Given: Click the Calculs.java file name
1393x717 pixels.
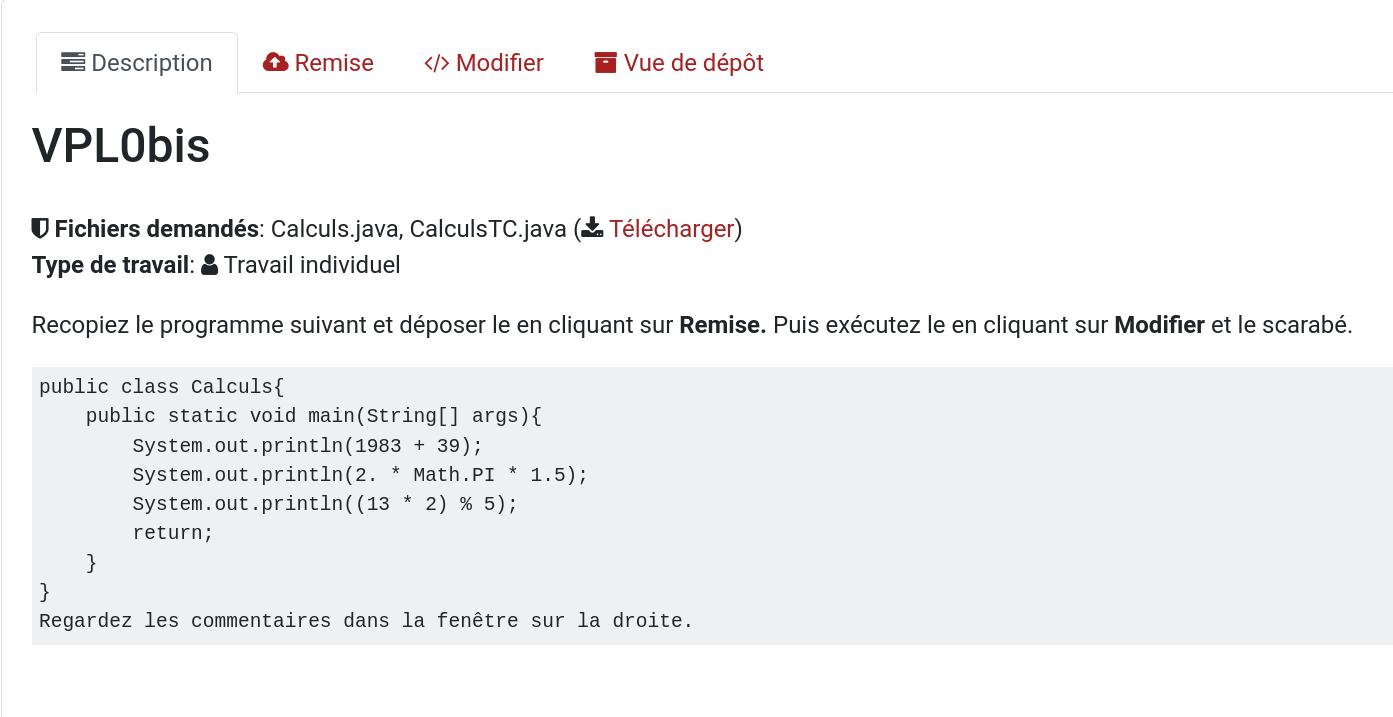Looking at the screenshot, I should coord(337,229).
